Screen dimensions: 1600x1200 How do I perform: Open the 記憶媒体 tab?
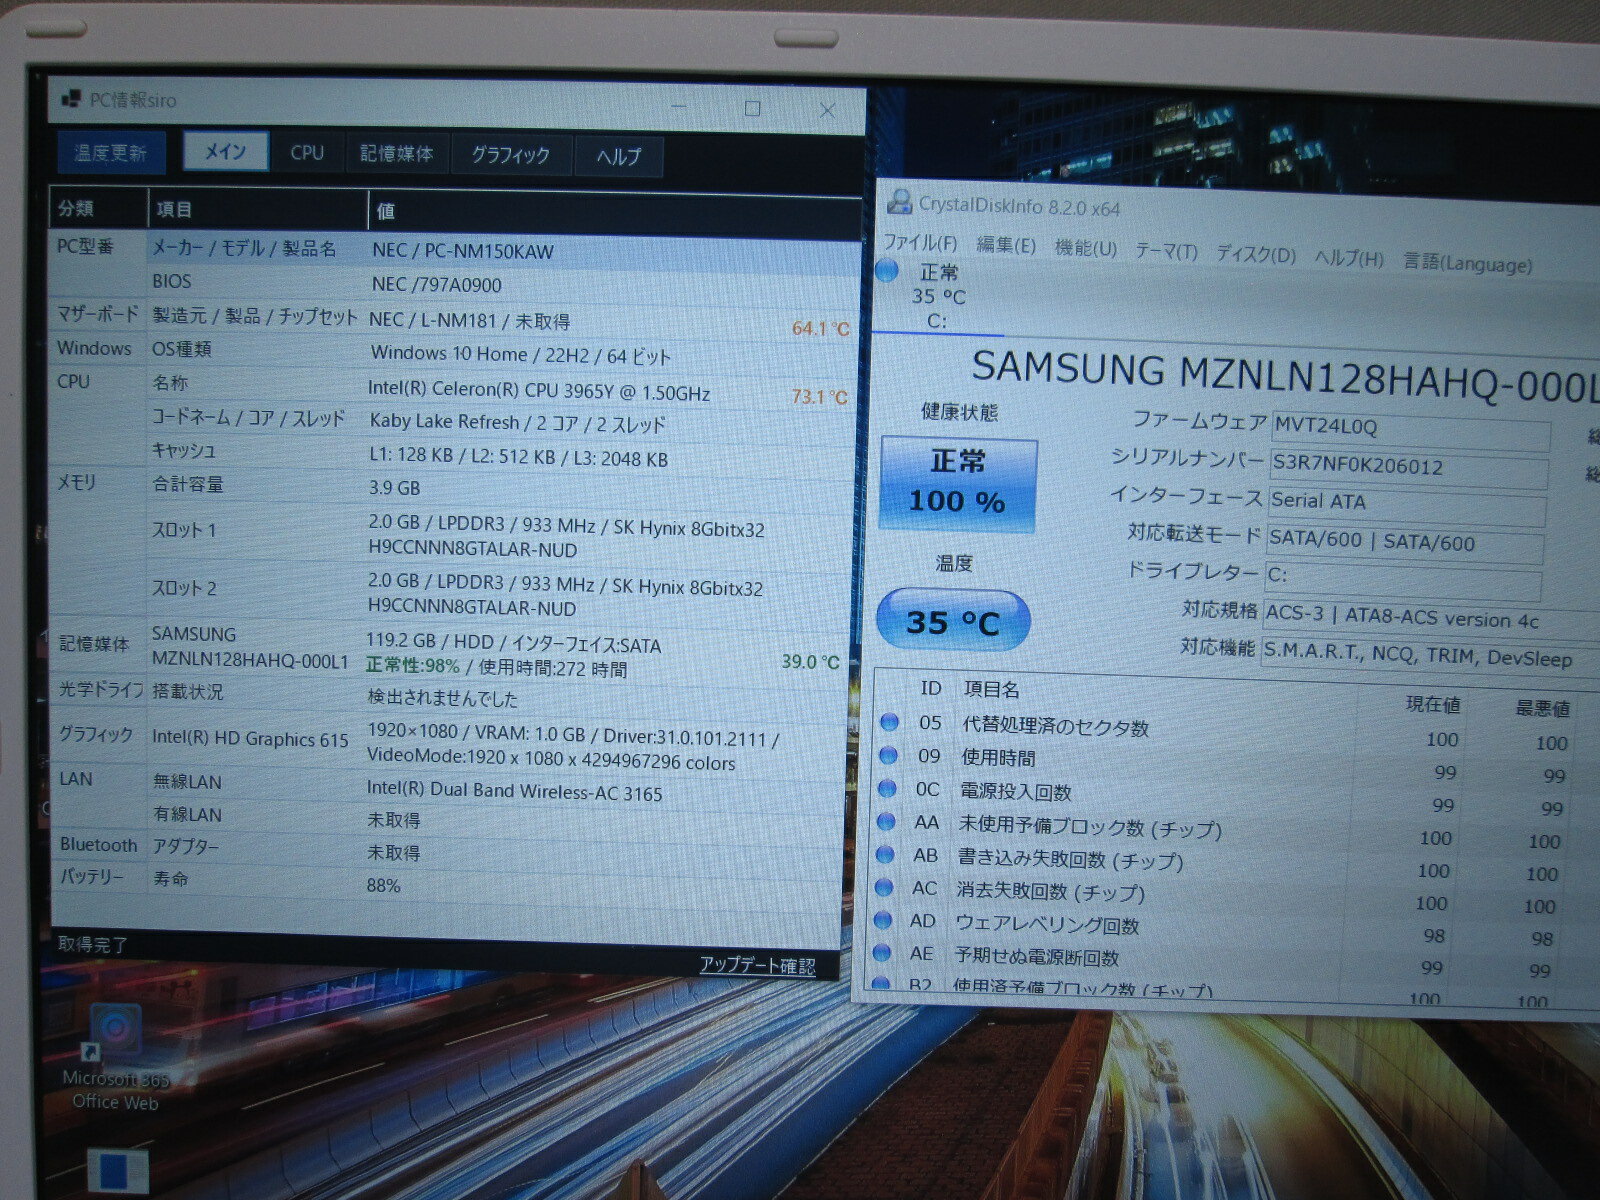[x=397, y=154]
